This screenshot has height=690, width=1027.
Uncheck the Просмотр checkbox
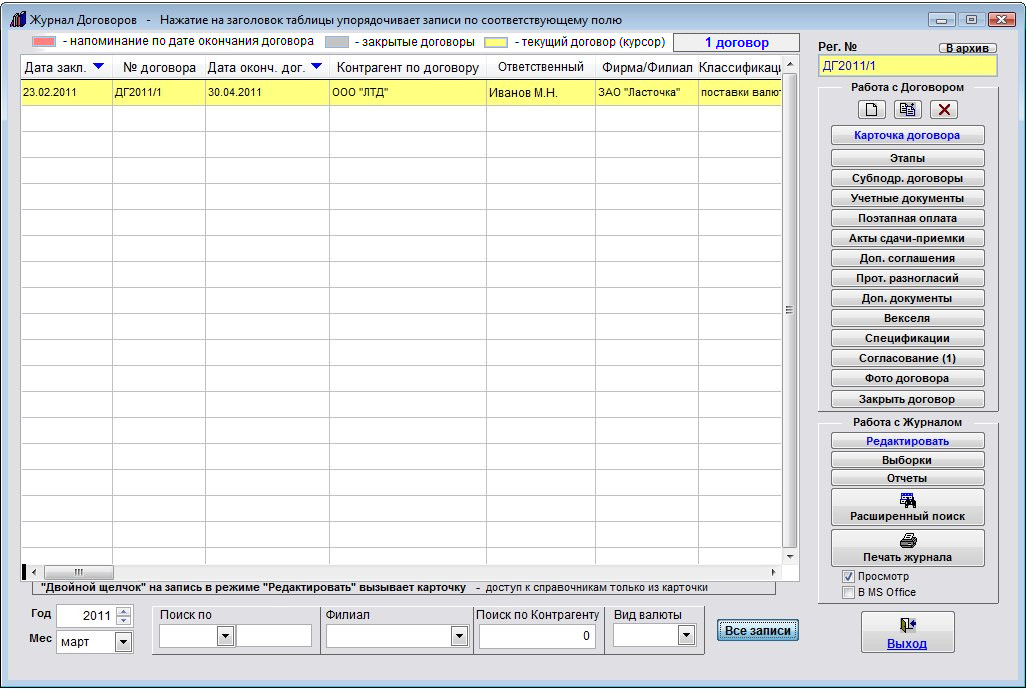[848, 577]
